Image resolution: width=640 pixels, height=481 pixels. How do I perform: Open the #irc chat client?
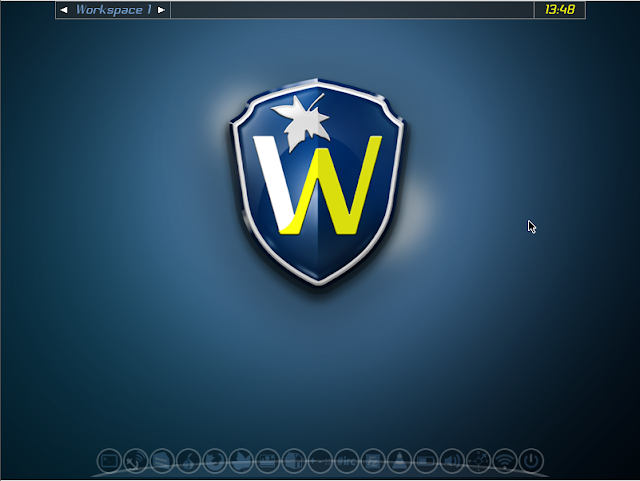coord(347,461)
